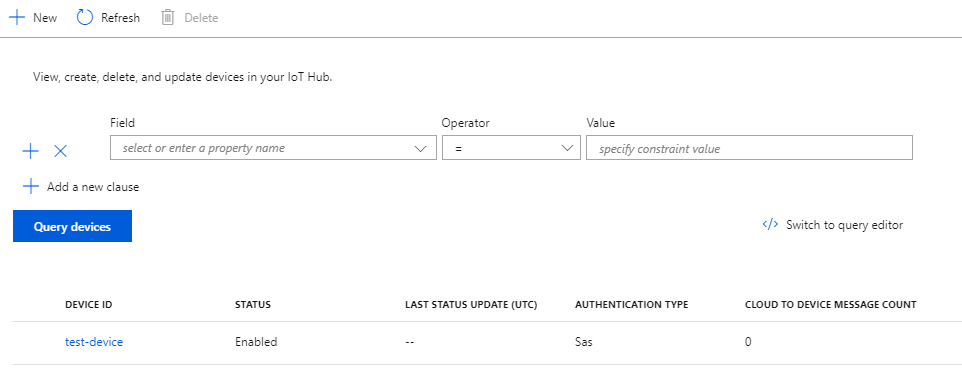Click the circular Refresh arrow icon
The image size is (962, 387).
[85, 18]
